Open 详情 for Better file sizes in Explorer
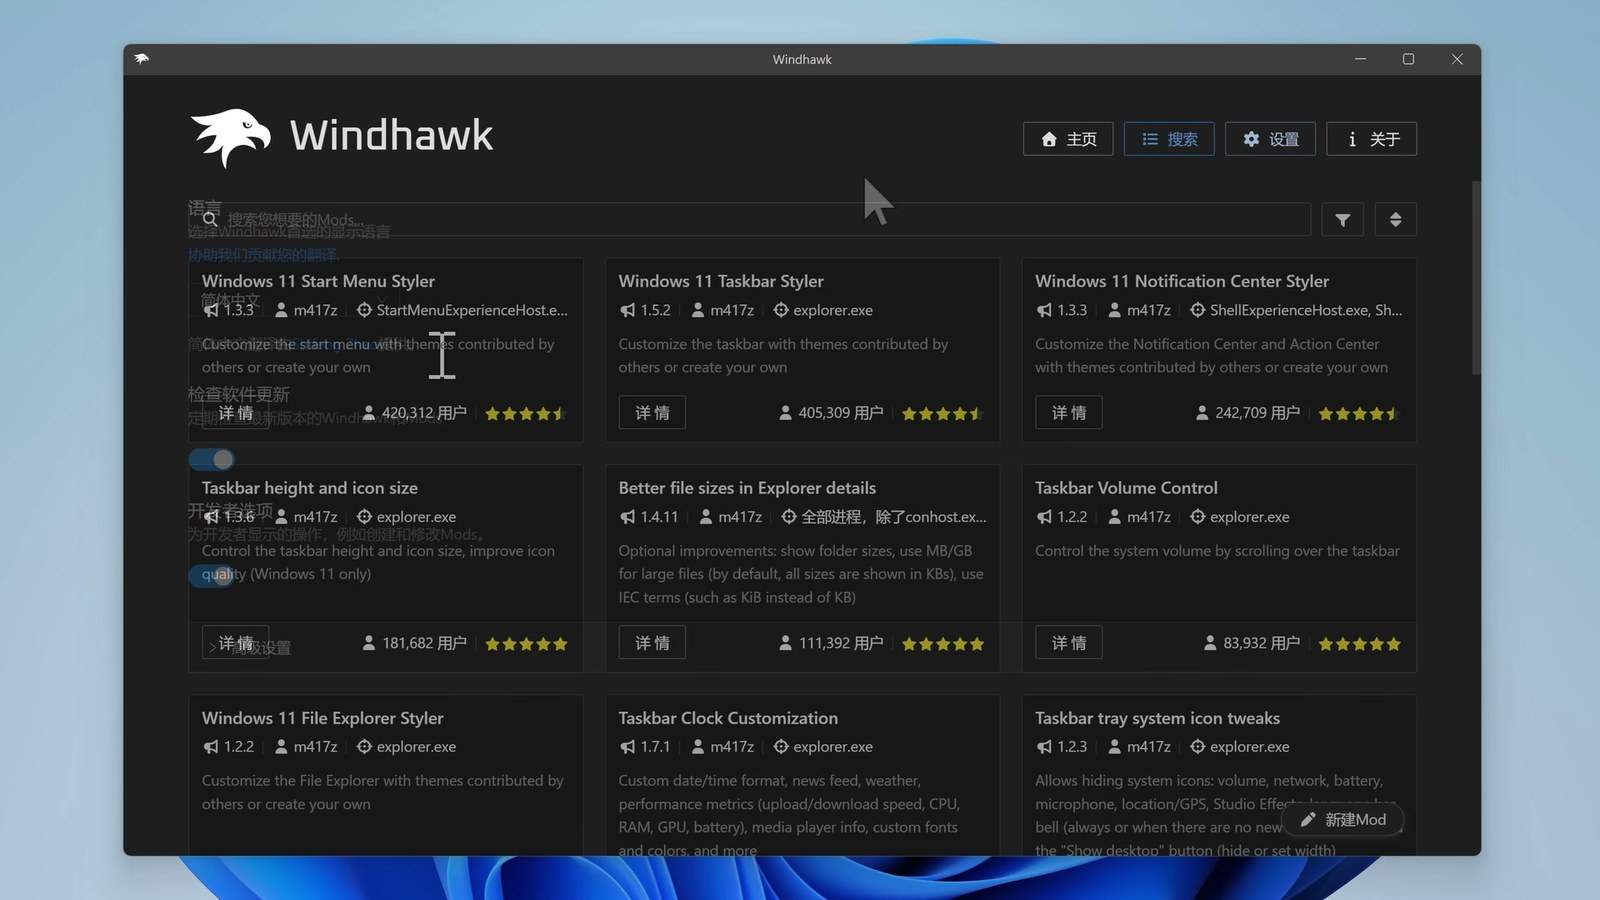 [x=652, y=643]
